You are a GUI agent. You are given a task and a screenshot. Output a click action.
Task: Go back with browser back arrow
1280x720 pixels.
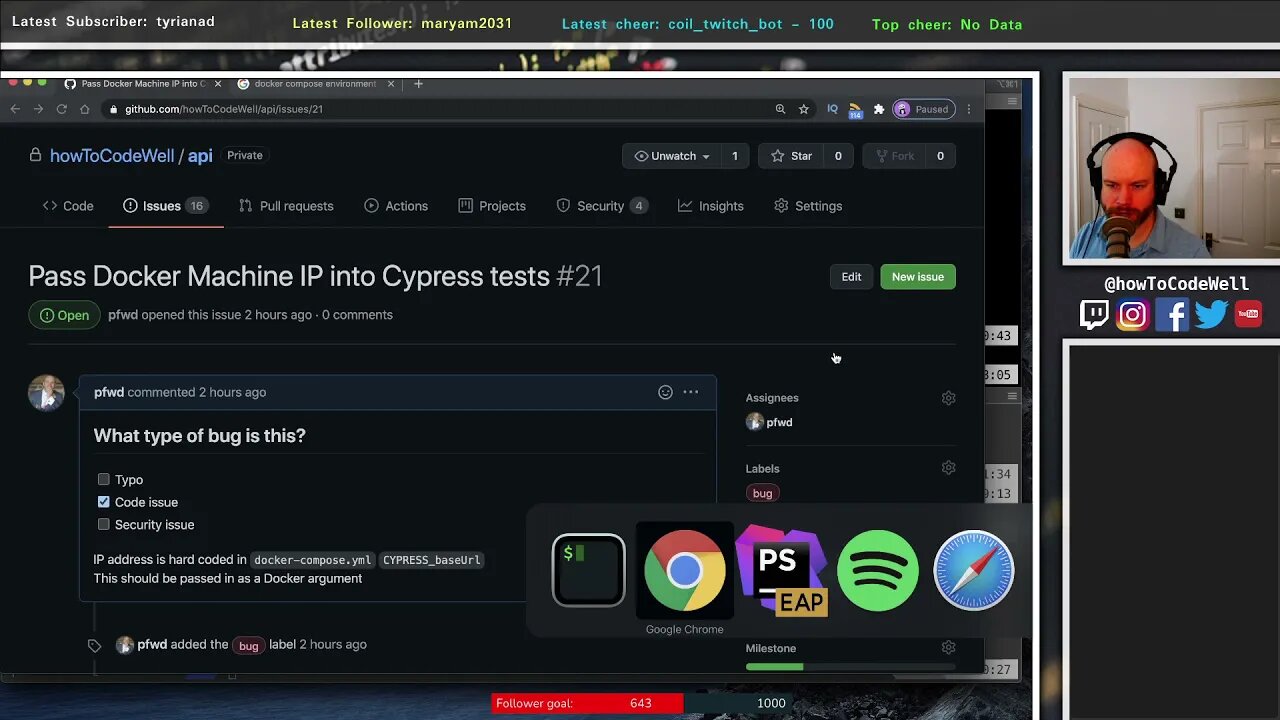click(14, 109)
